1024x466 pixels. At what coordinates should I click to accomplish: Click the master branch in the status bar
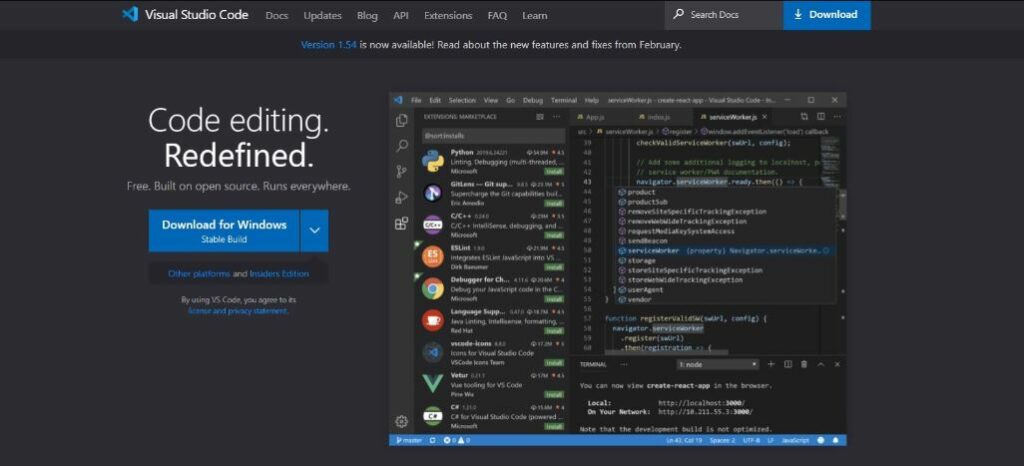[409, 441]
